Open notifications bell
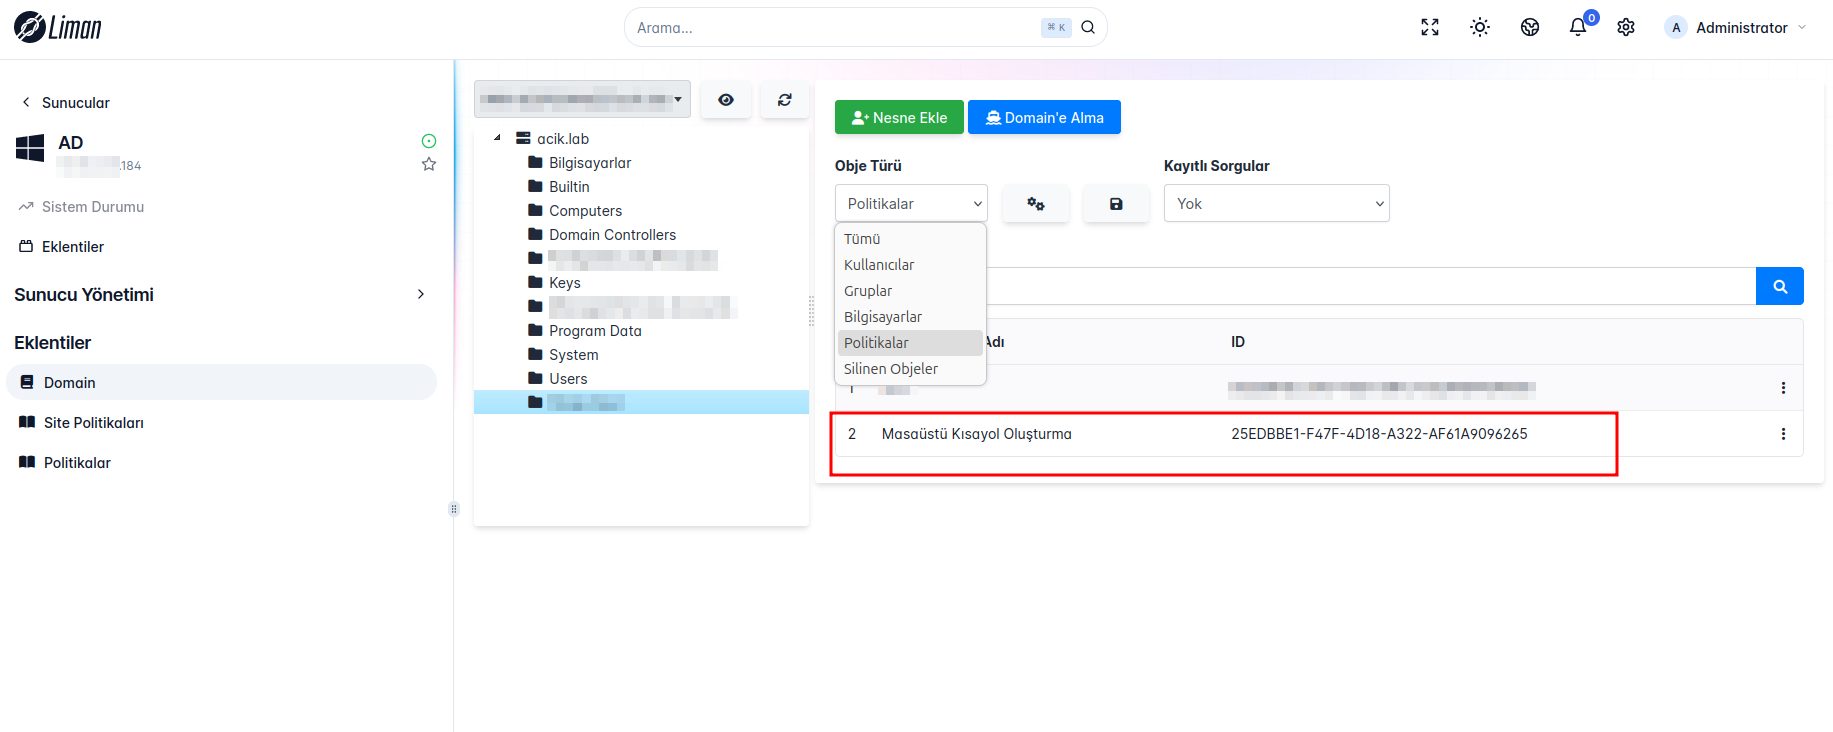Screen dimensions: 1833x732 tap(1578, 27)
